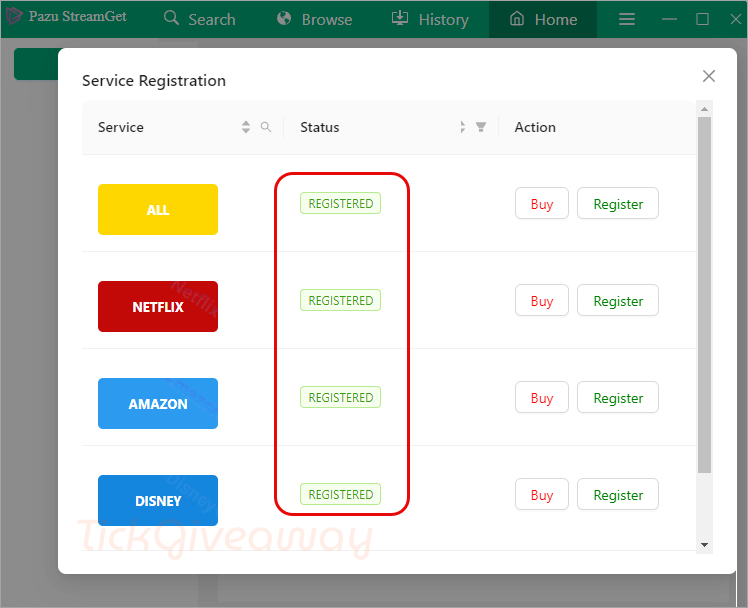
Task: Open the Search tab
Action: tap(199, 19)
